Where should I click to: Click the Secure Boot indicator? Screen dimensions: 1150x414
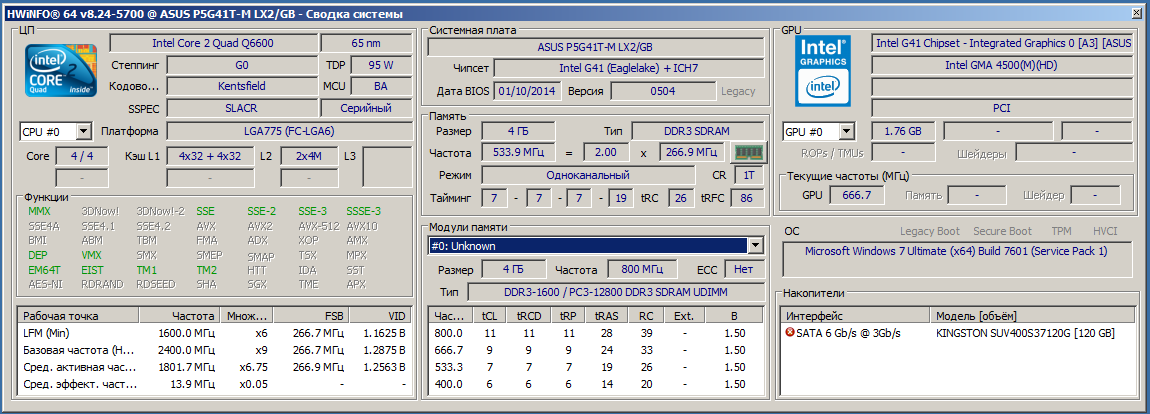coord(1002,231)
